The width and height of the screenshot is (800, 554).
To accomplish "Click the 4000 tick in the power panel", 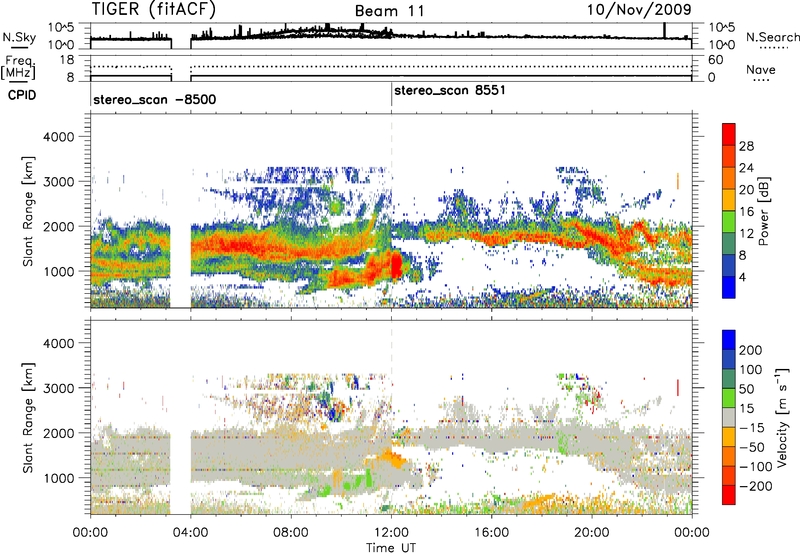I will pos(59,137).
